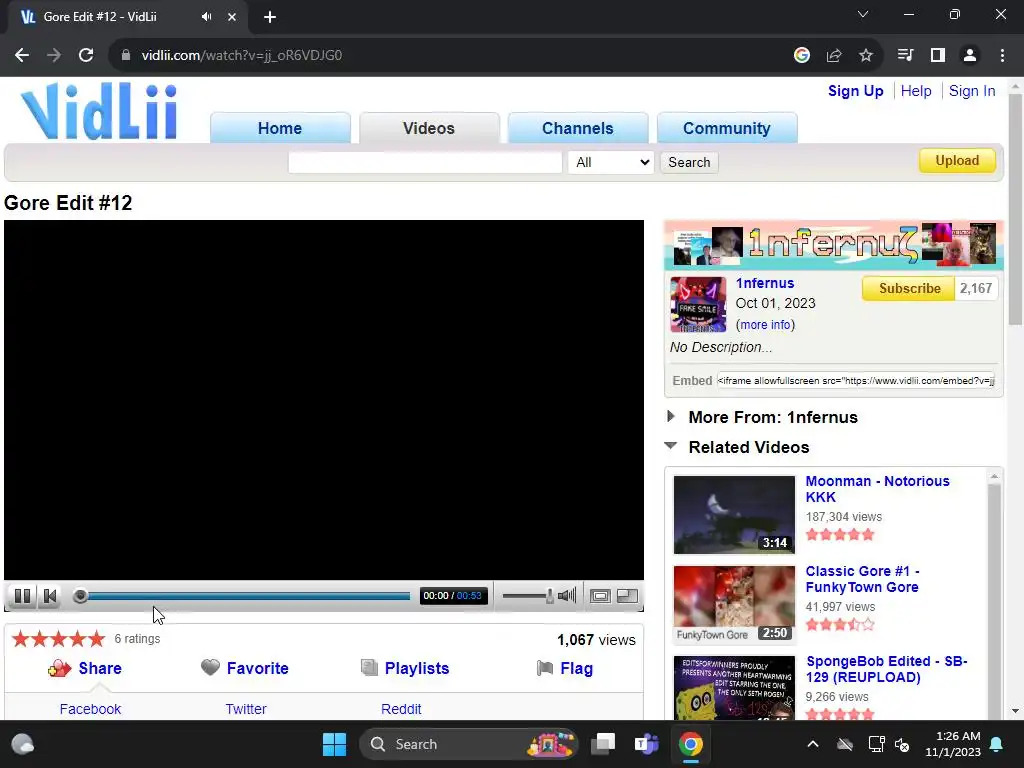Image resolution: width=1024 pixels, height=768 pixels.
Task: Open the Home tab
Action: [x=280, y=128]
